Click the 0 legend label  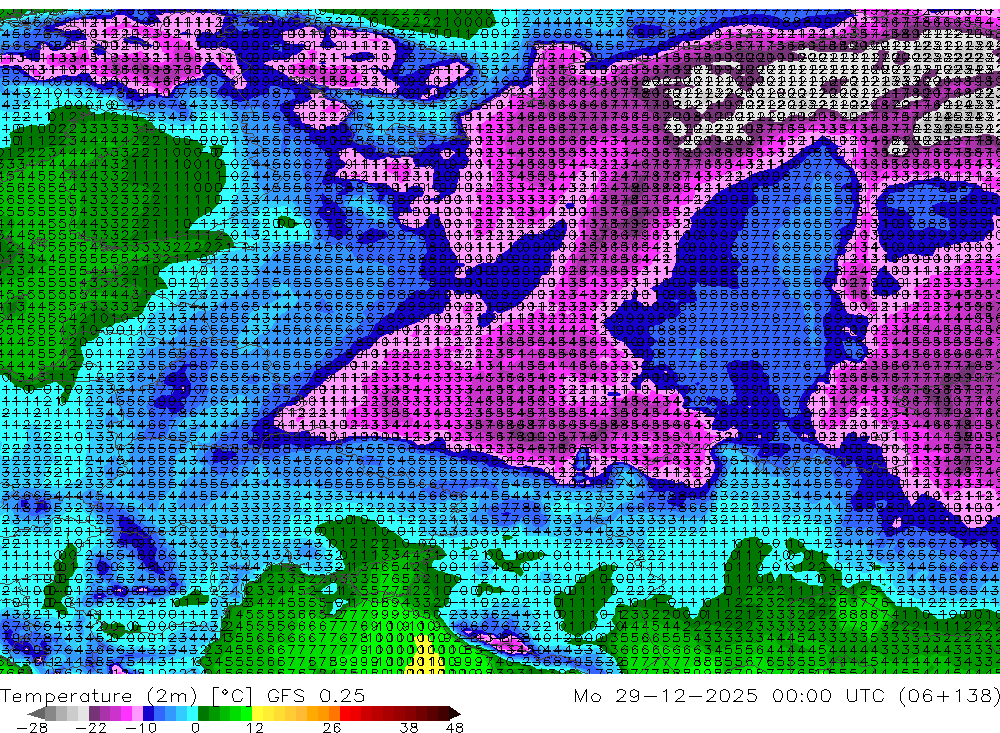(x=195, y=727)
